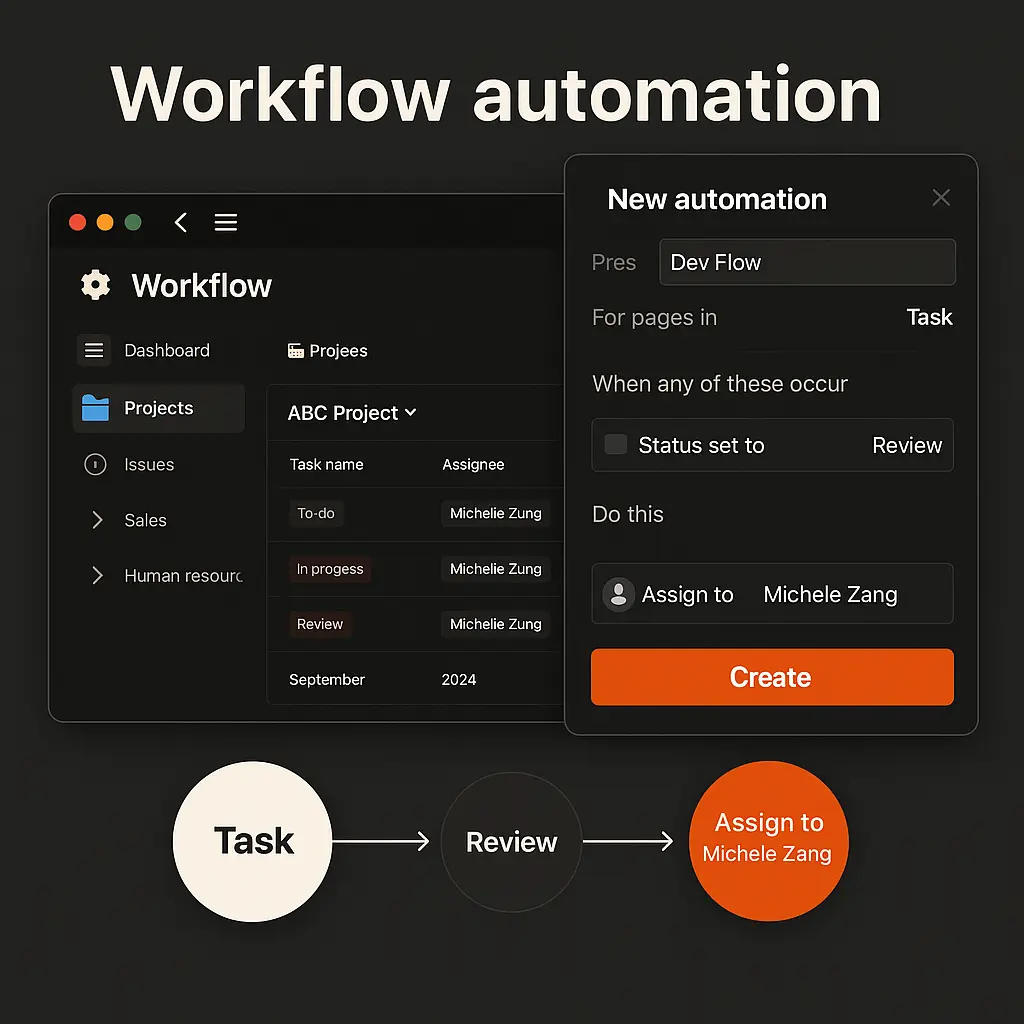Change the Michele Zang assignee selection
Image resolution: width=1024 pixels, height=1024 pixels.
830,594
